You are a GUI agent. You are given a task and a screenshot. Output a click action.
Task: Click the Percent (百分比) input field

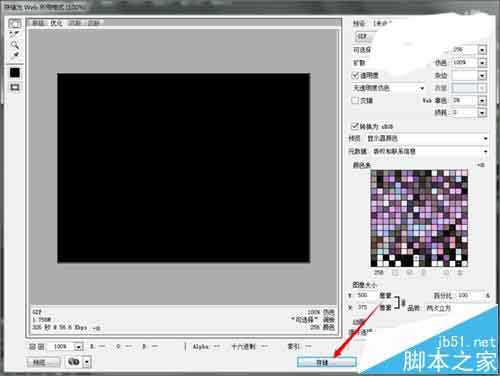pos(468,295)
